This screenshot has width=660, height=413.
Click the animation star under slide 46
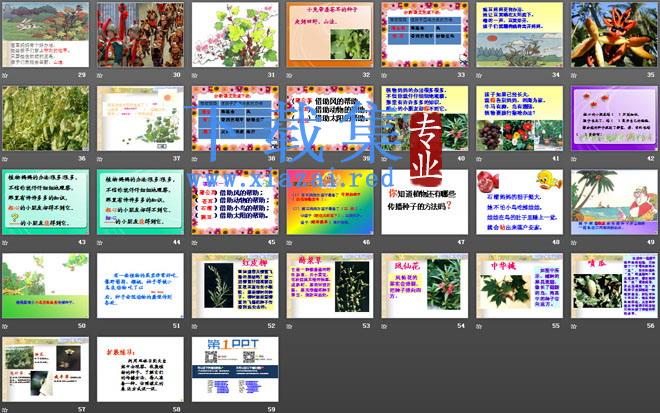pyautogui.click(x=289, y=243)
